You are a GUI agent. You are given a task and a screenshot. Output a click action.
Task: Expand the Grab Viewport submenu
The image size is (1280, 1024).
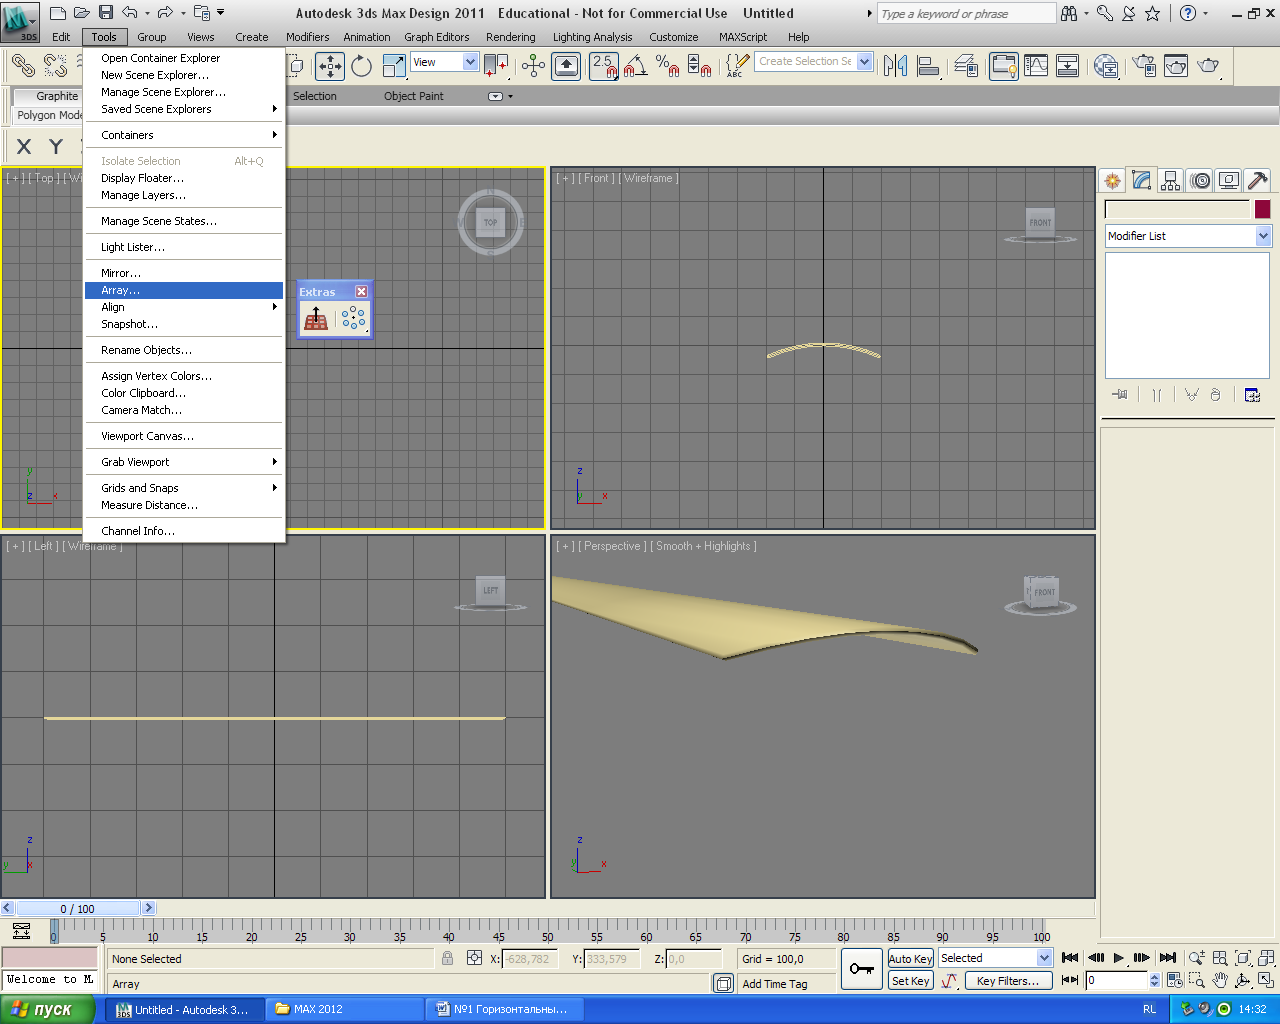point(184,462)
